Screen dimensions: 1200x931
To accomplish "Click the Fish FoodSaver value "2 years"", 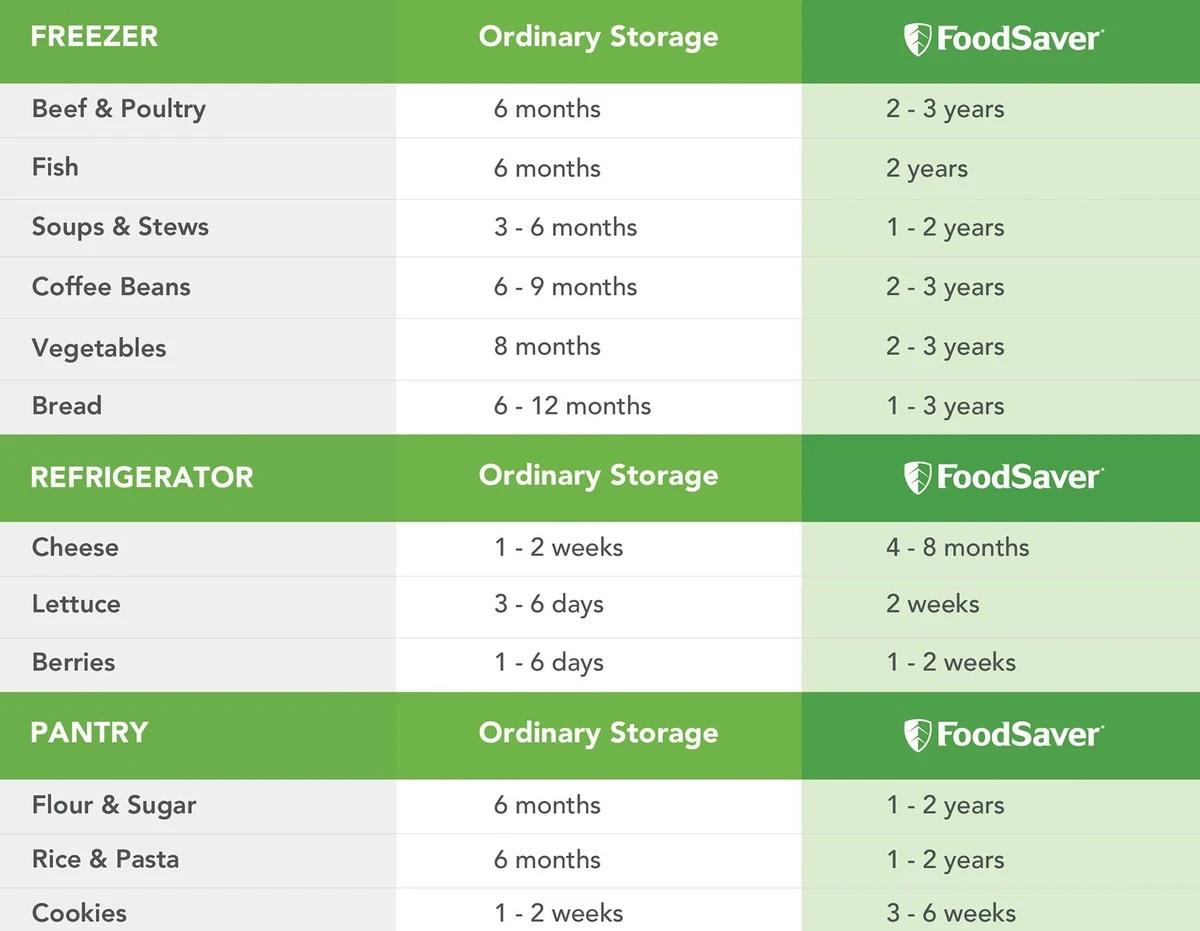I will pos(926,168).
